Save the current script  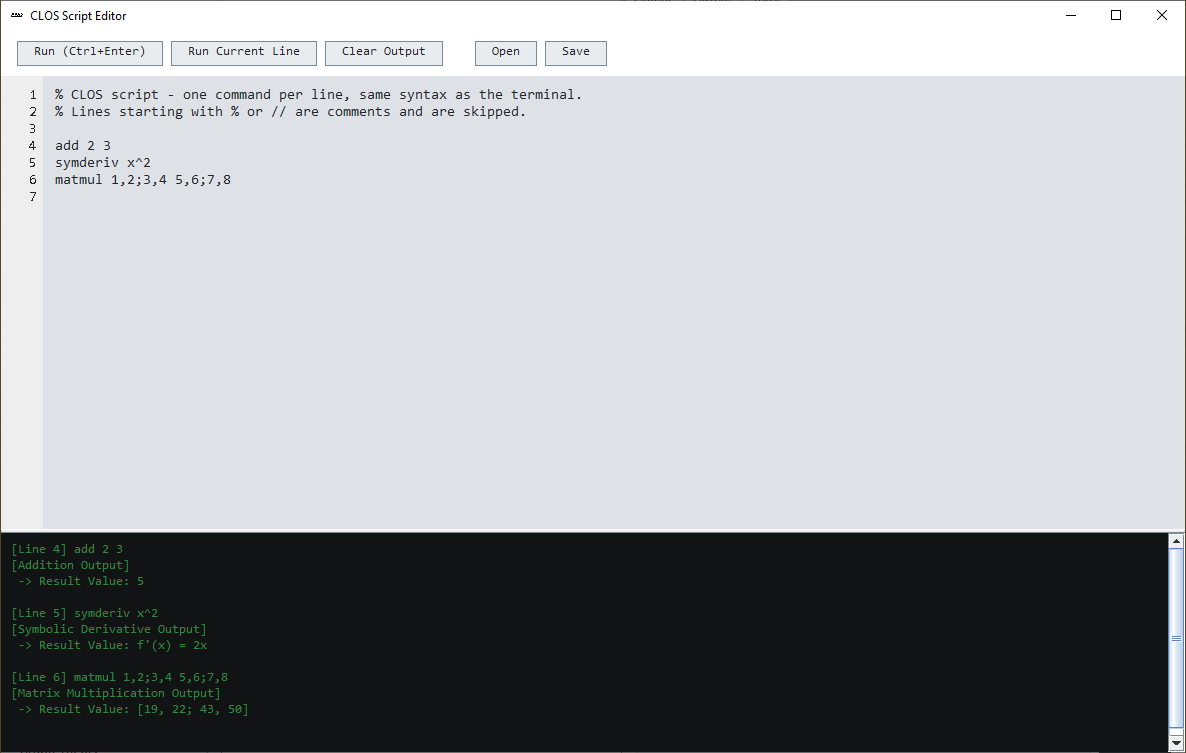[576, 52]
